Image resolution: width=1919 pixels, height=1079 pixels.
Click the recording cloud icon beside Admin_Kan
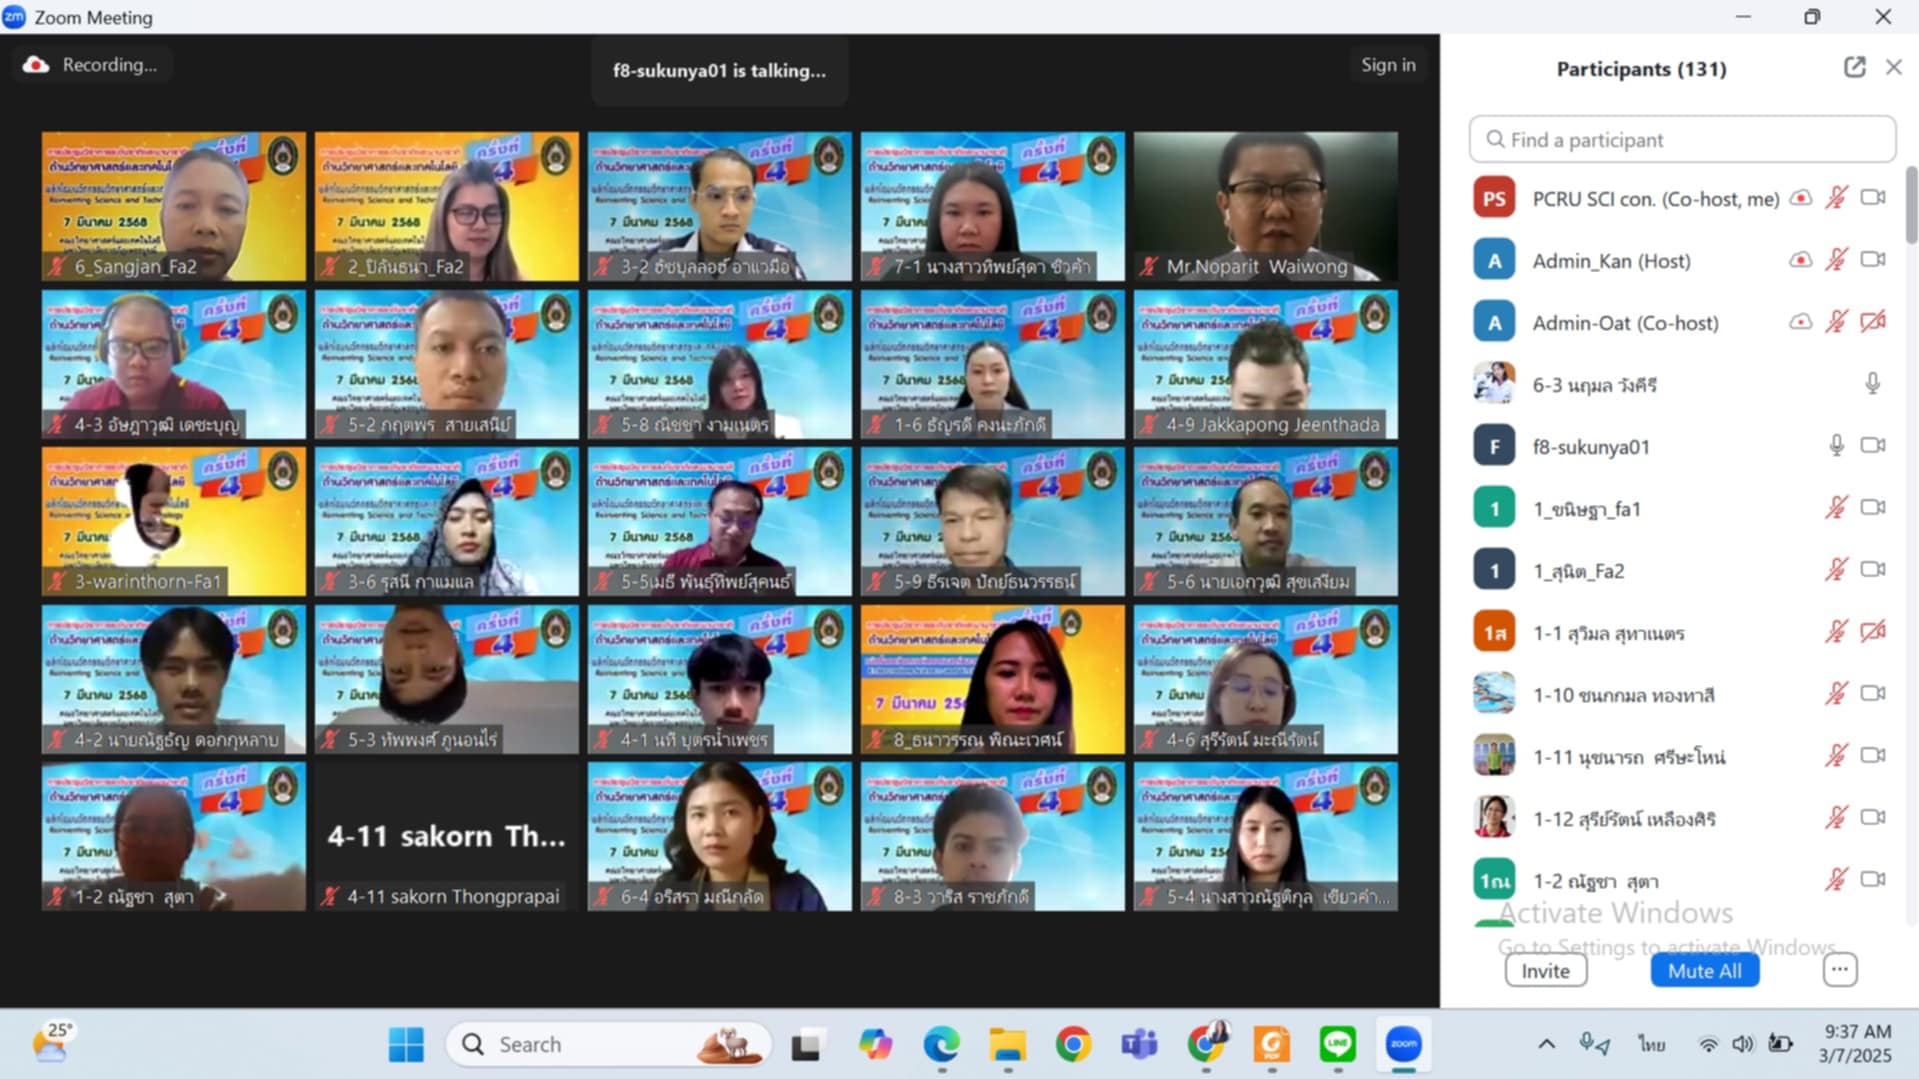click(x=1800, y=260)
